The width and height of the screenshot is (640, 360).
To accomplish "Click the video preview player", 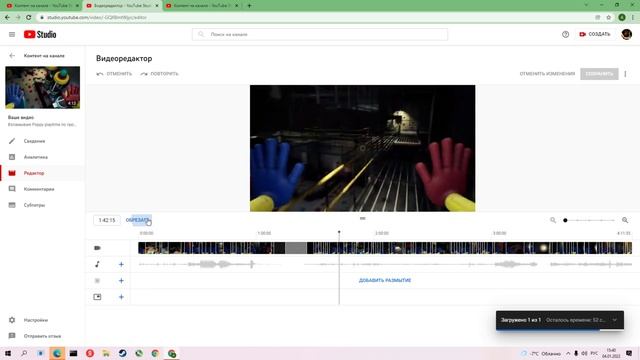I will pyautogui.click(x=362, y=148).
